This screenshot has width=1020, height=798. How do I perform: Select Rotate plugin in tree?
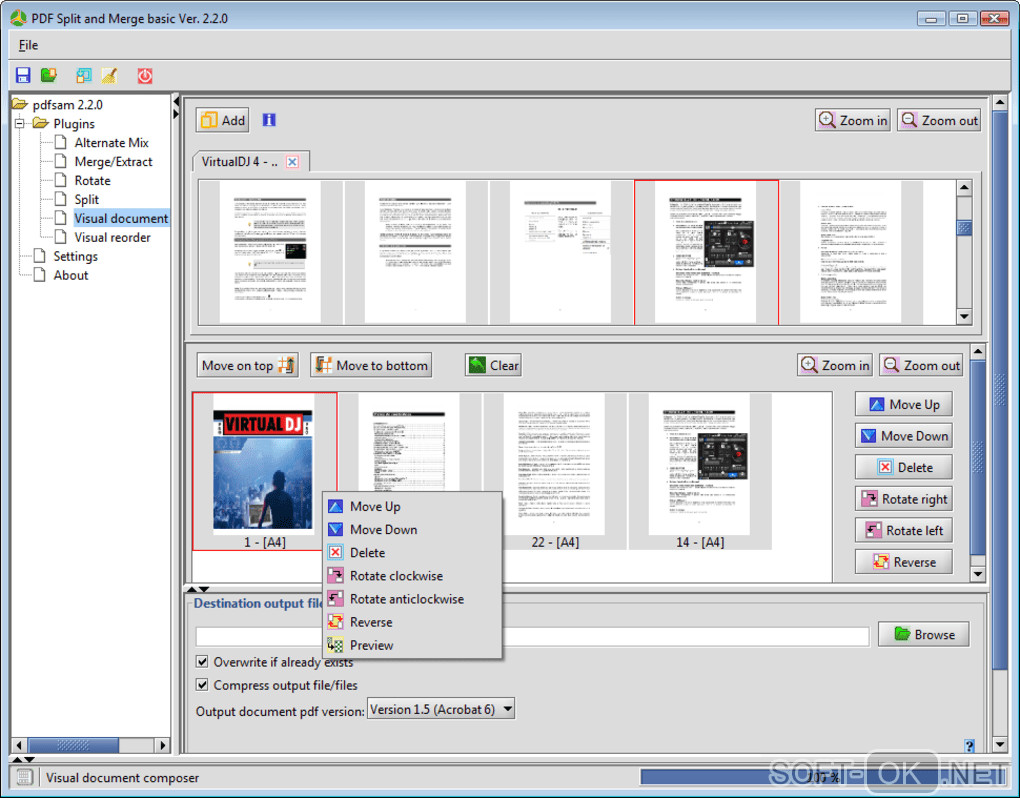tap(92, 180)
